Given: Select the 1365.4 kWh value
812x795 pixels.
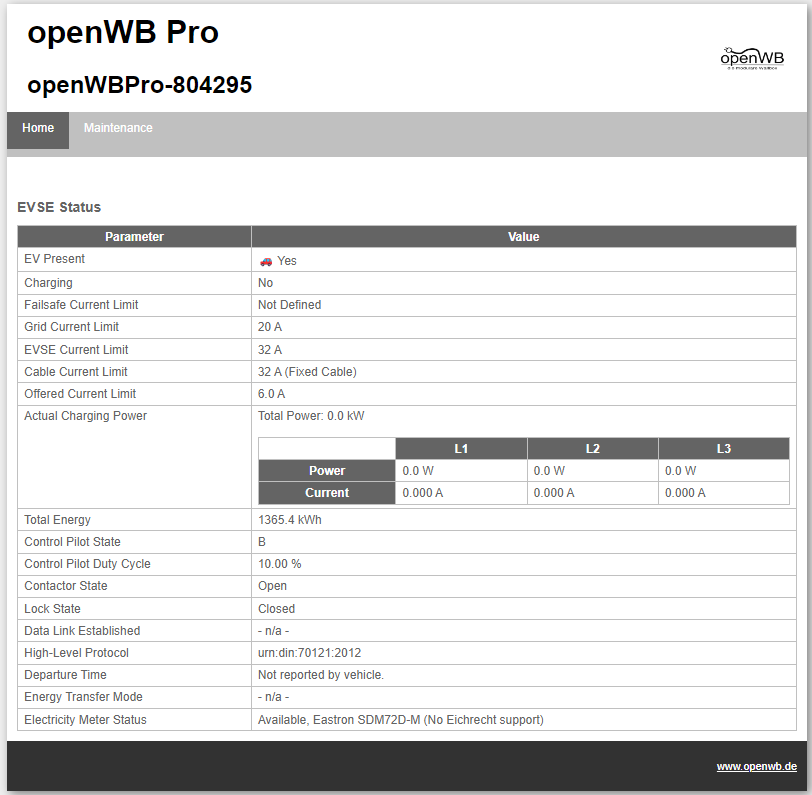Looking at the screenshot, I should [x=289, y=519].
